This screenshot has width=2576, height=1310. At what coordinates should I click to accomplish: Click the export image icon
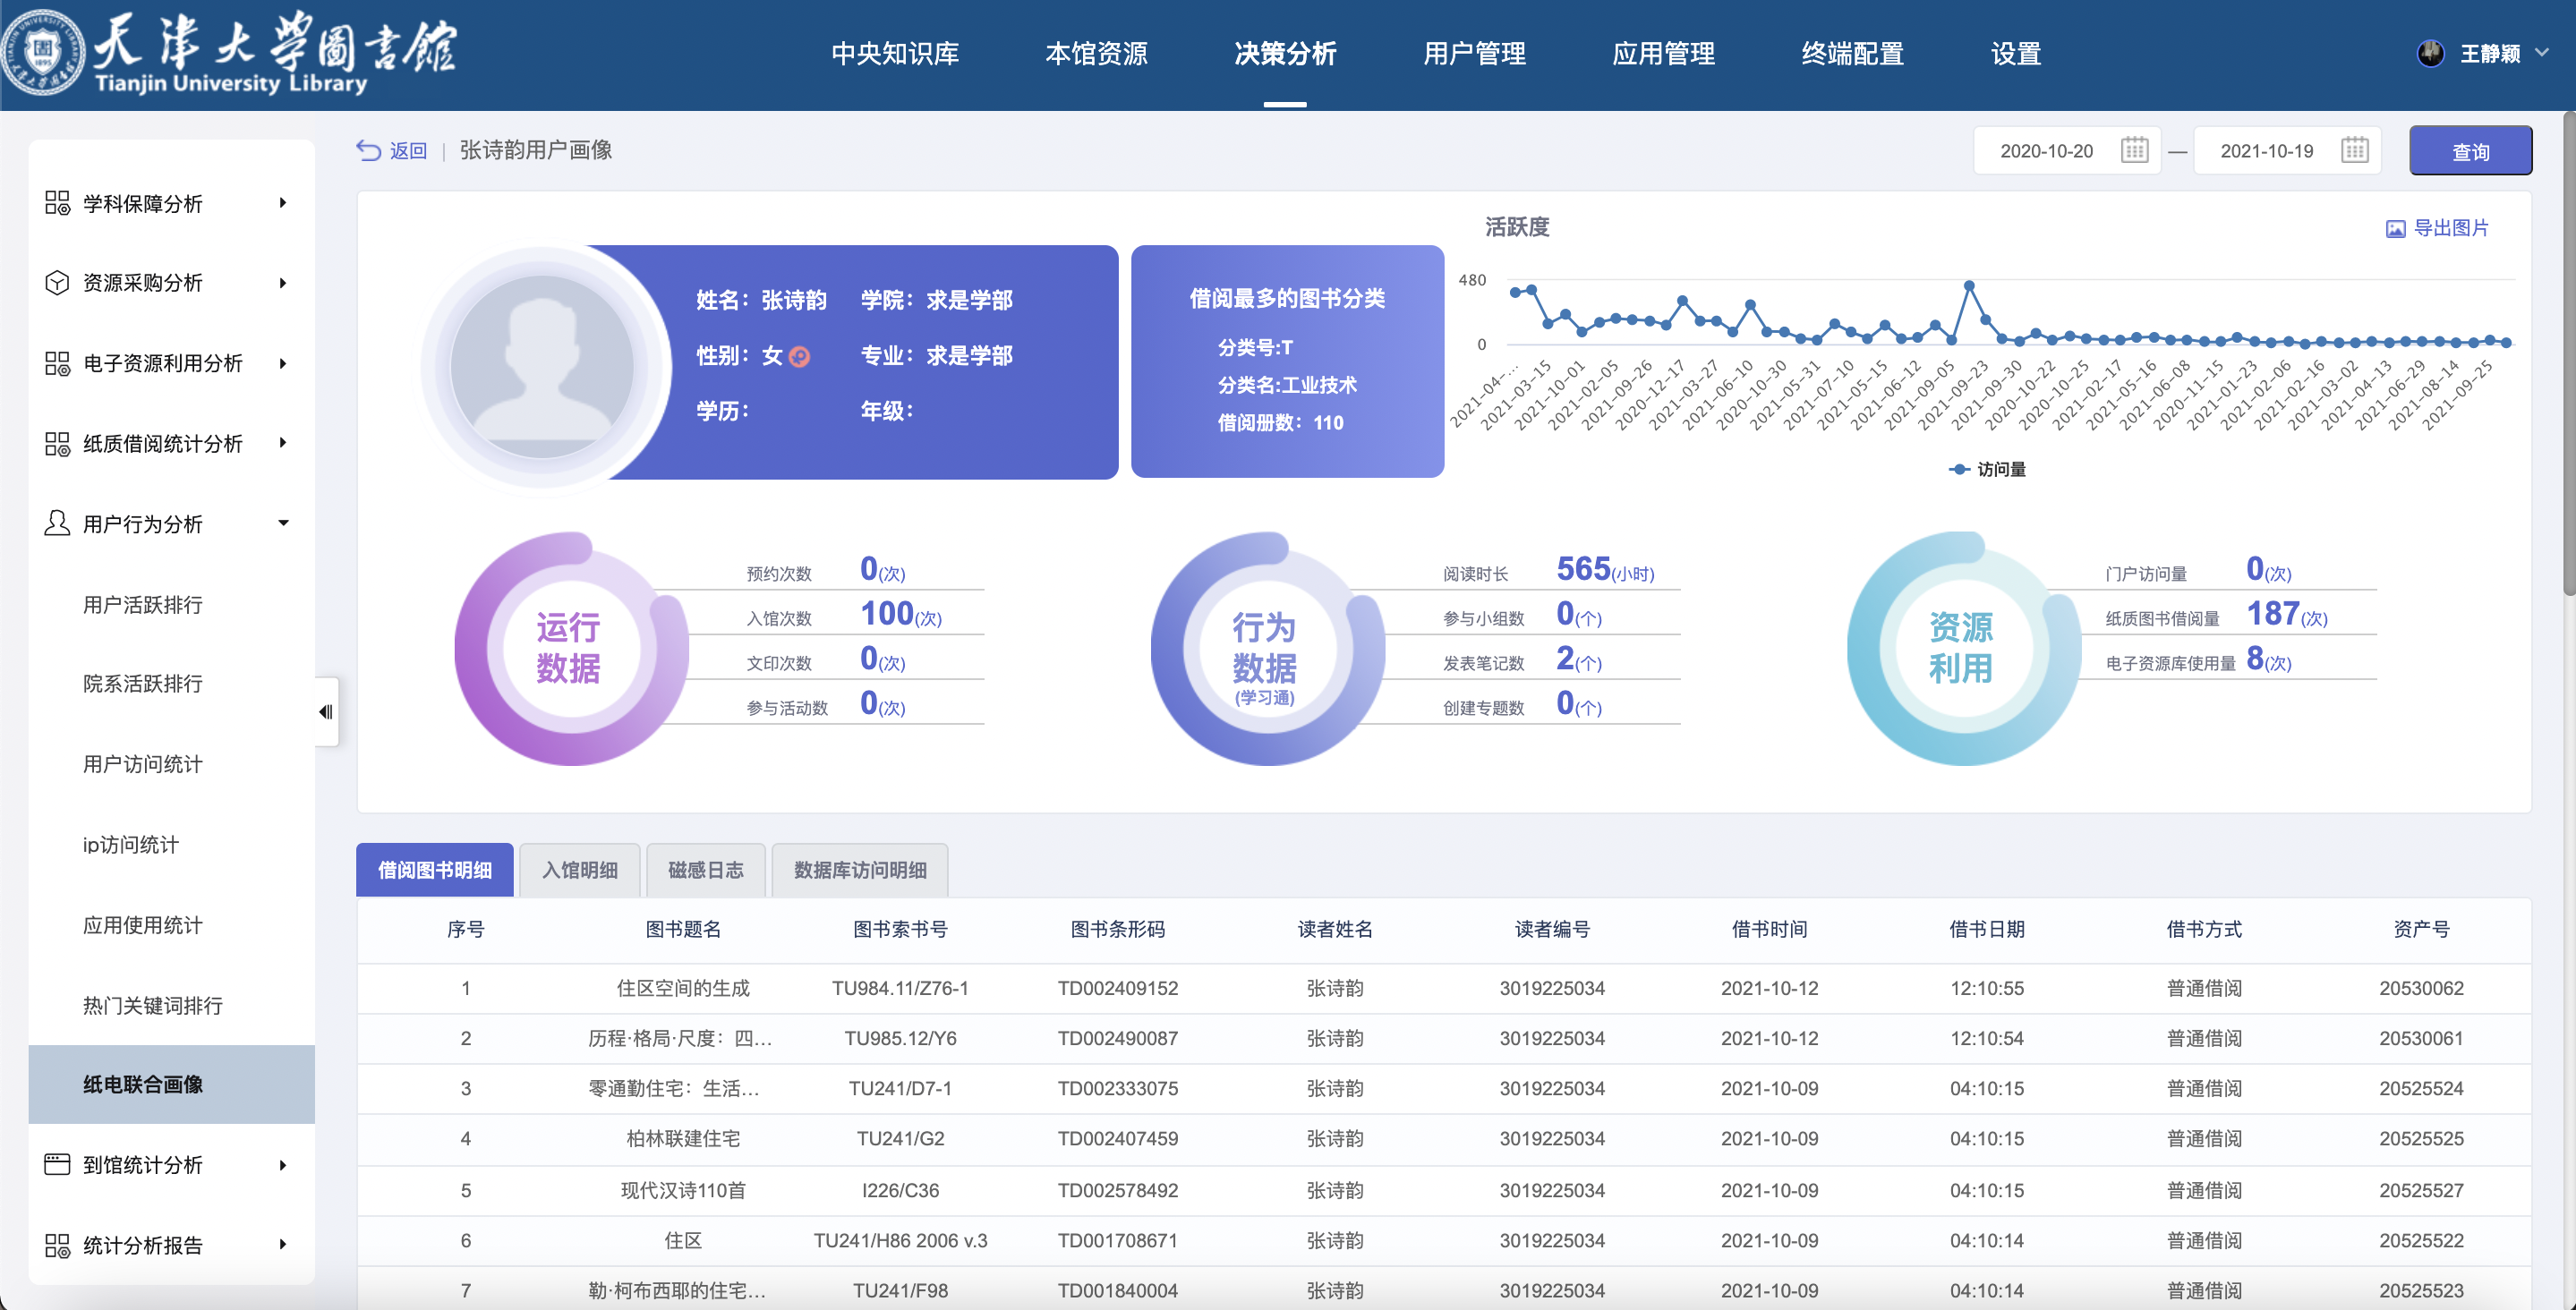click(2395, 229)
